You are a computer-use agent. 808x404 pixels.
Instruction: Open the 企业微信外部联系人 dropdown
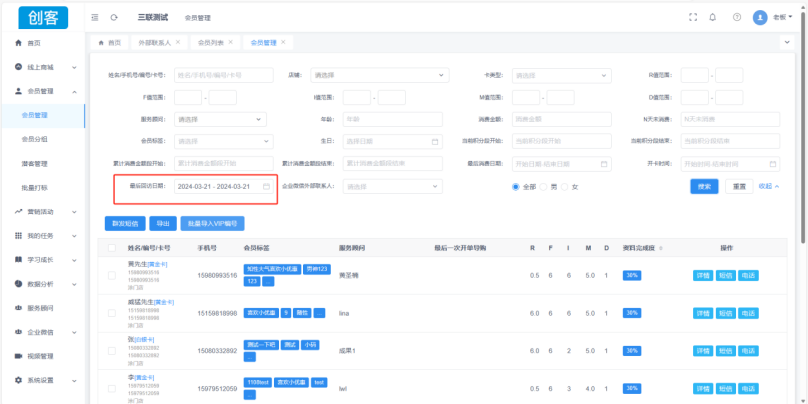coord(393,187)
